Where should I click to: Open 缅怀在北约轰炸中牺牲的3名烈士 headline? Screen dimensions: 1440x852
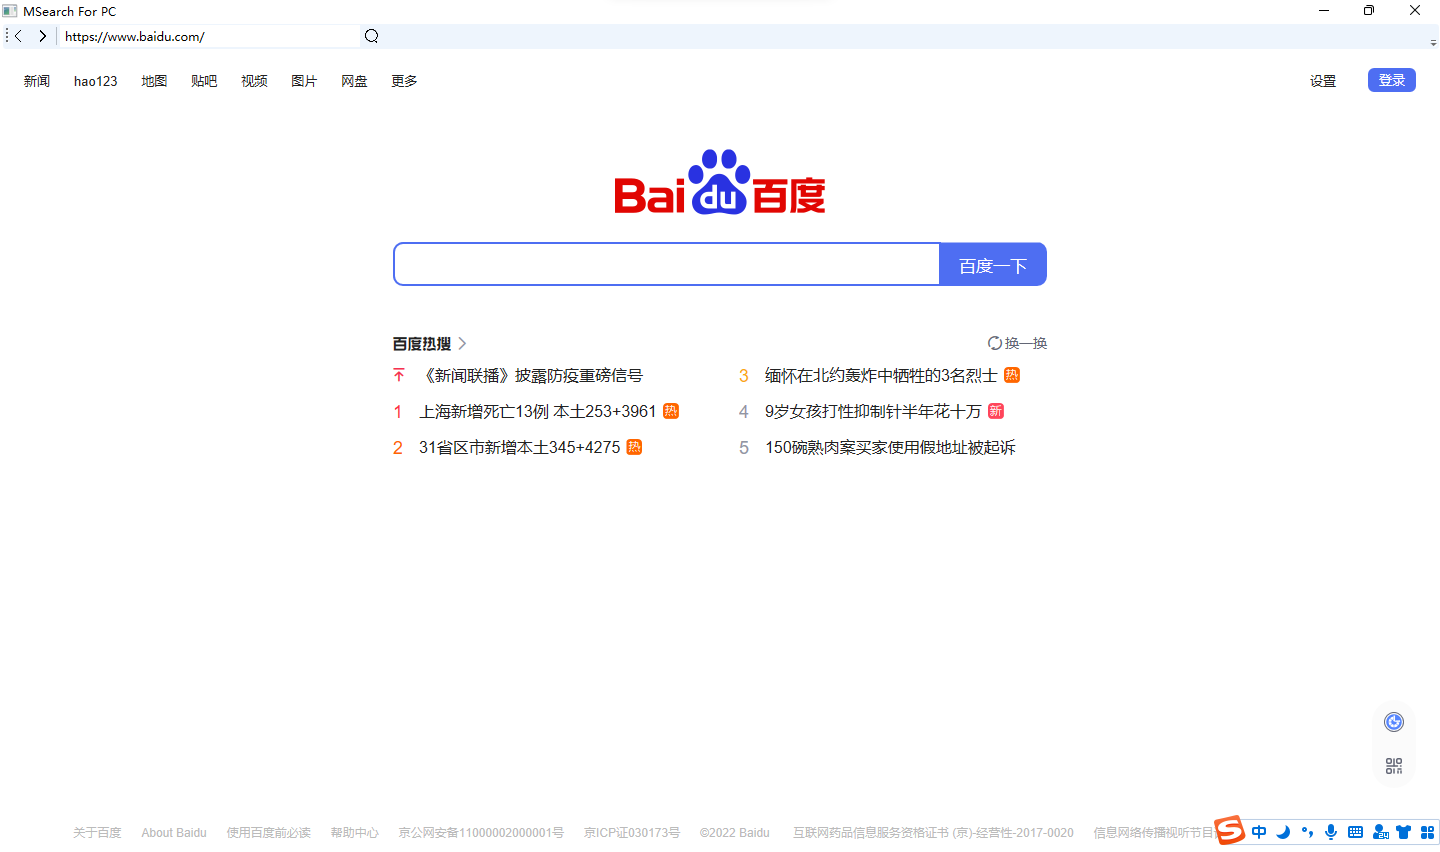[x=881, y=375]
